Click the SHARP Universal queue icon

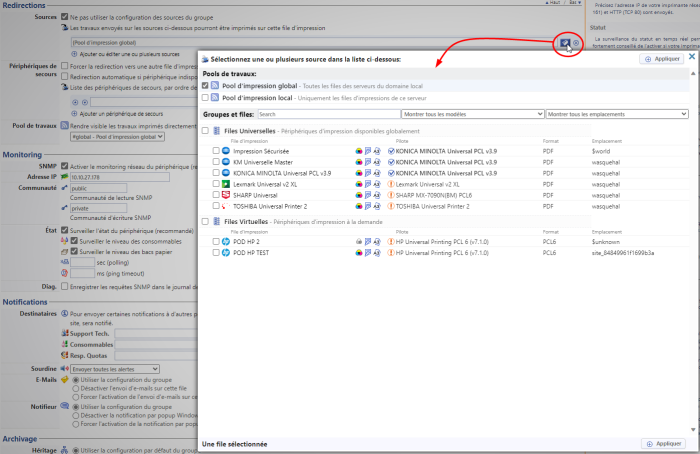tap(226, 194)
